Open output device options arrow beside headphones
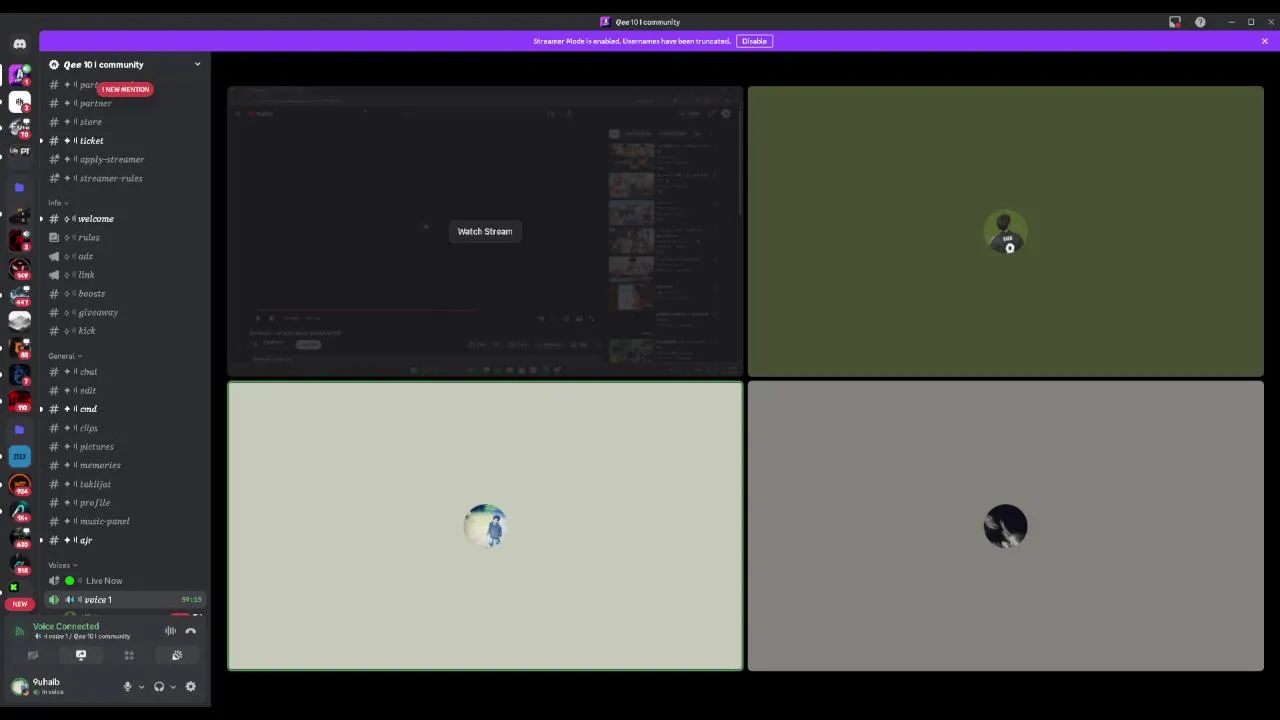Image resolution: width=1280 pixels, height=720 pixels. click(x=173, y=687)
